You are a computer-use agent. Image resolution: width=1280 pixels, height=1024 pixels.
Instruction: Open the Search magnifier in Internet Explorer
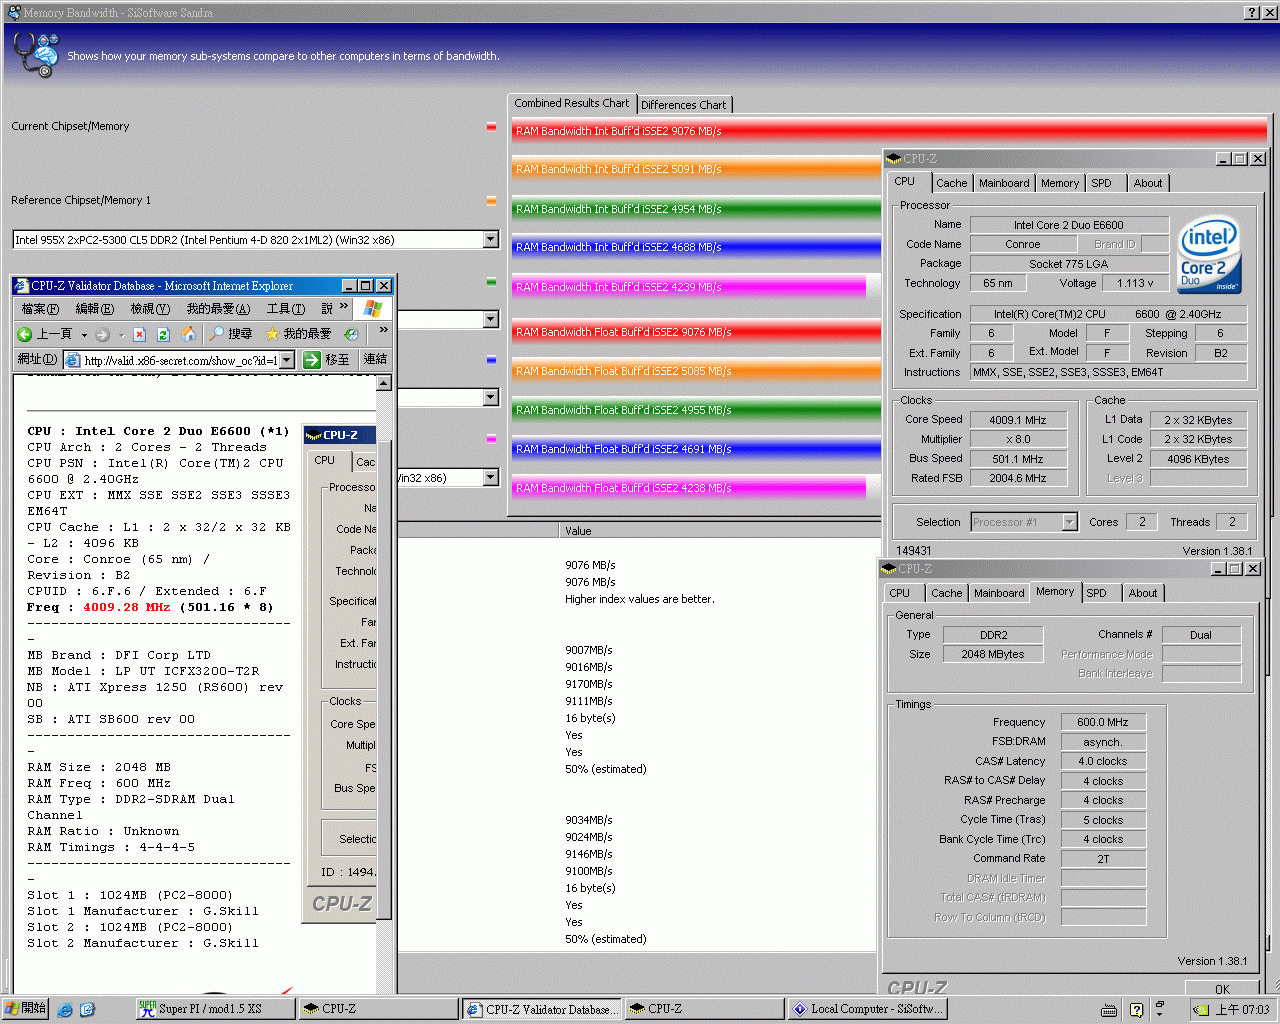217,333
